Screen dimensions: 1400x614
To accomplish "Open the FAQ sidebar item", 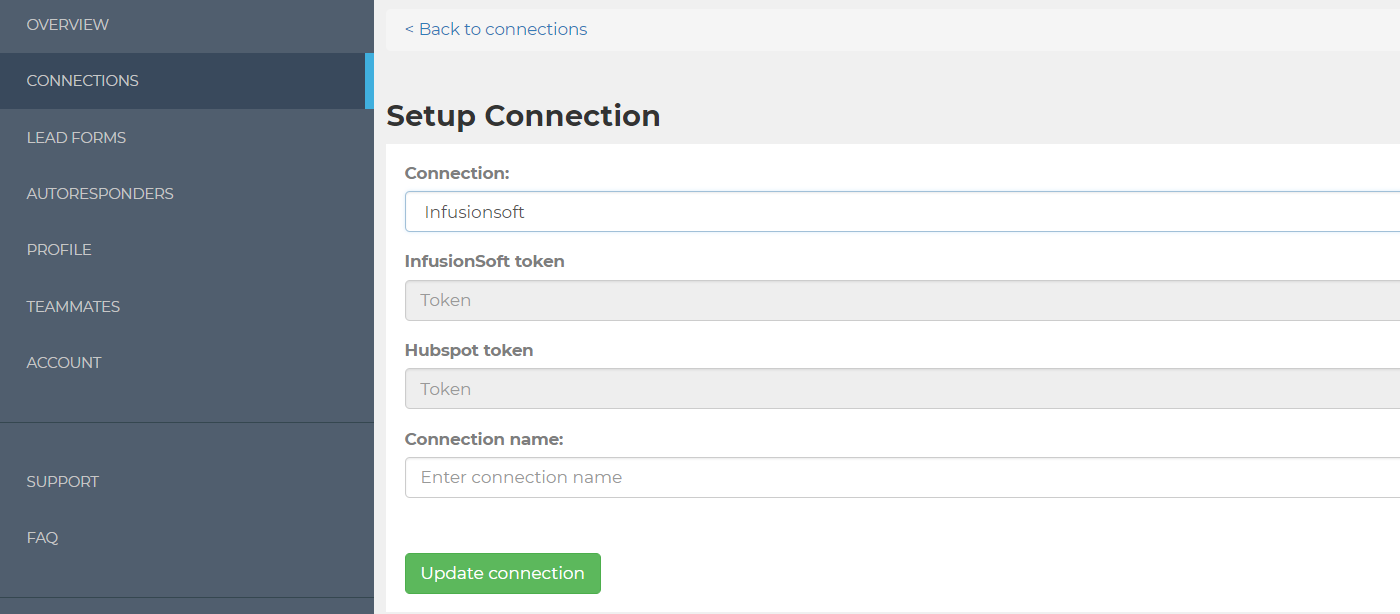I will 42,538.
